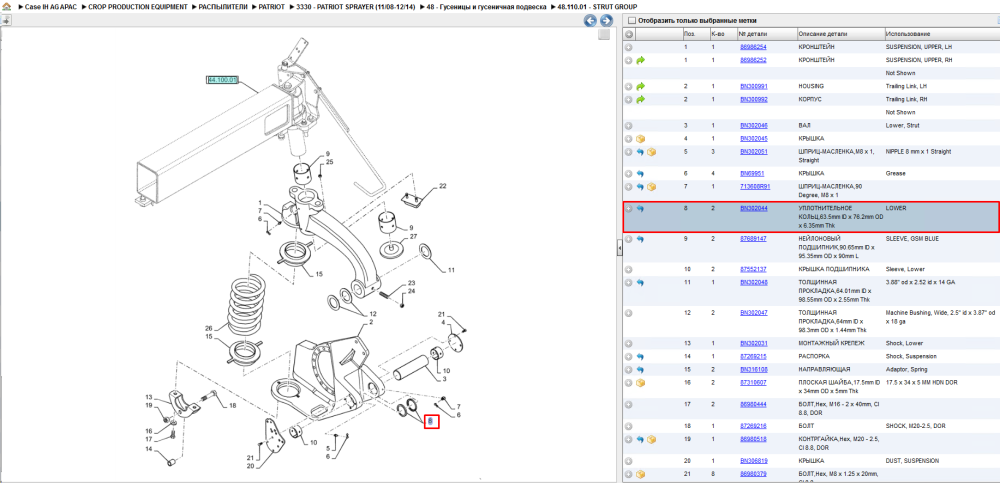Click the 44.100.01 reference label on diagram

pos(223,80)
